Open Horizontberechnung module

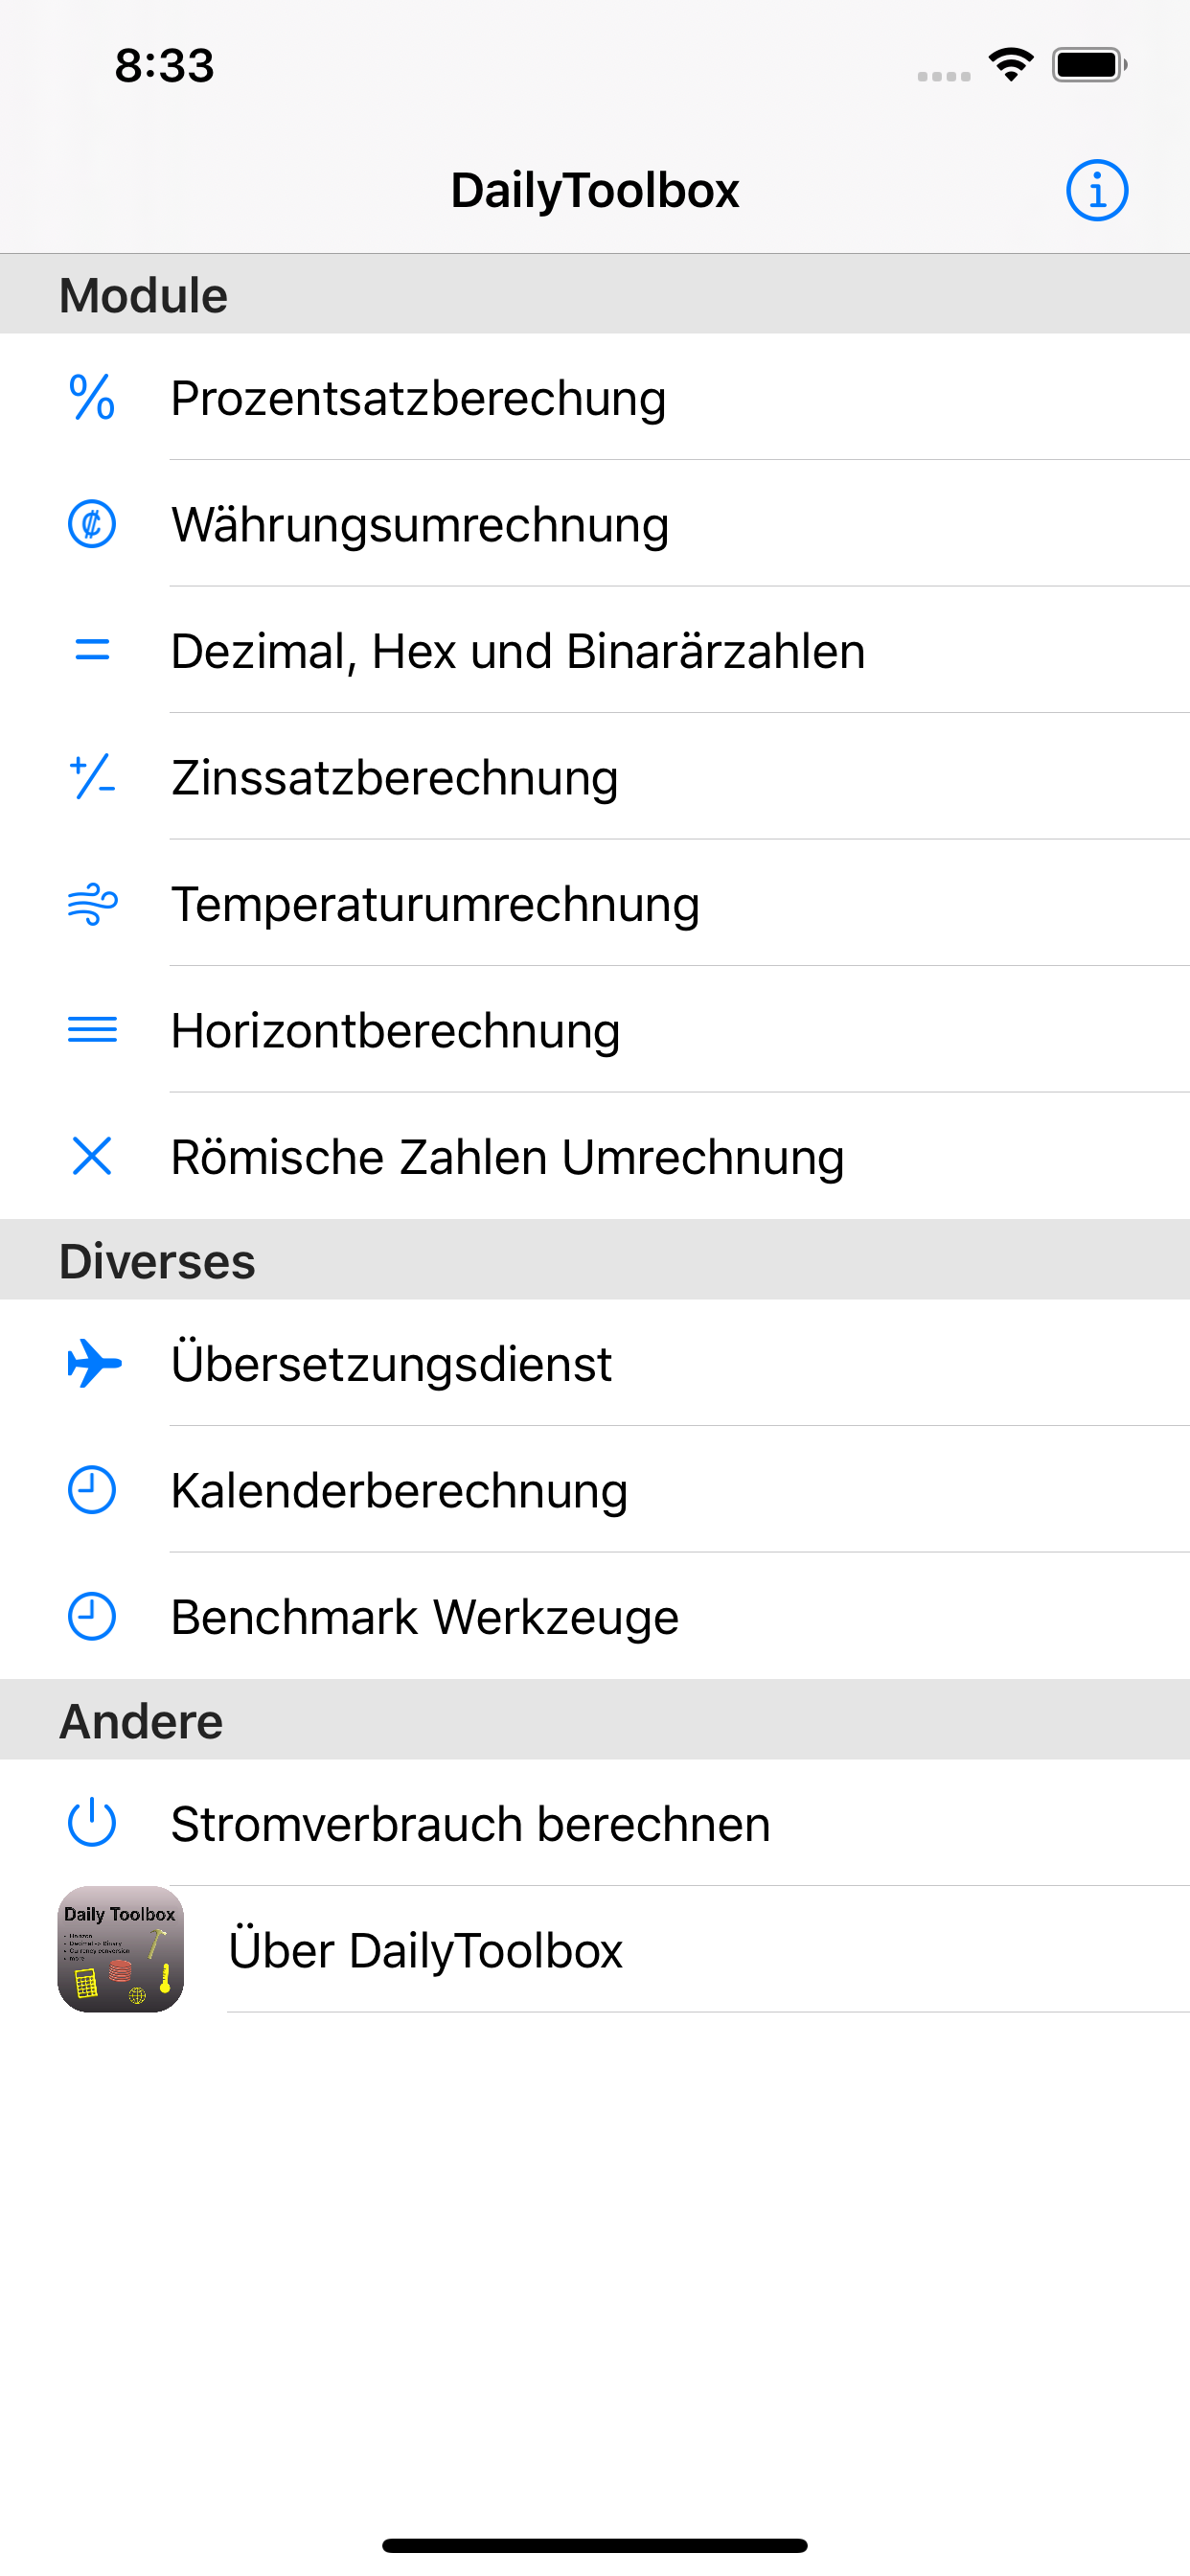click(x=595, y=1030)
